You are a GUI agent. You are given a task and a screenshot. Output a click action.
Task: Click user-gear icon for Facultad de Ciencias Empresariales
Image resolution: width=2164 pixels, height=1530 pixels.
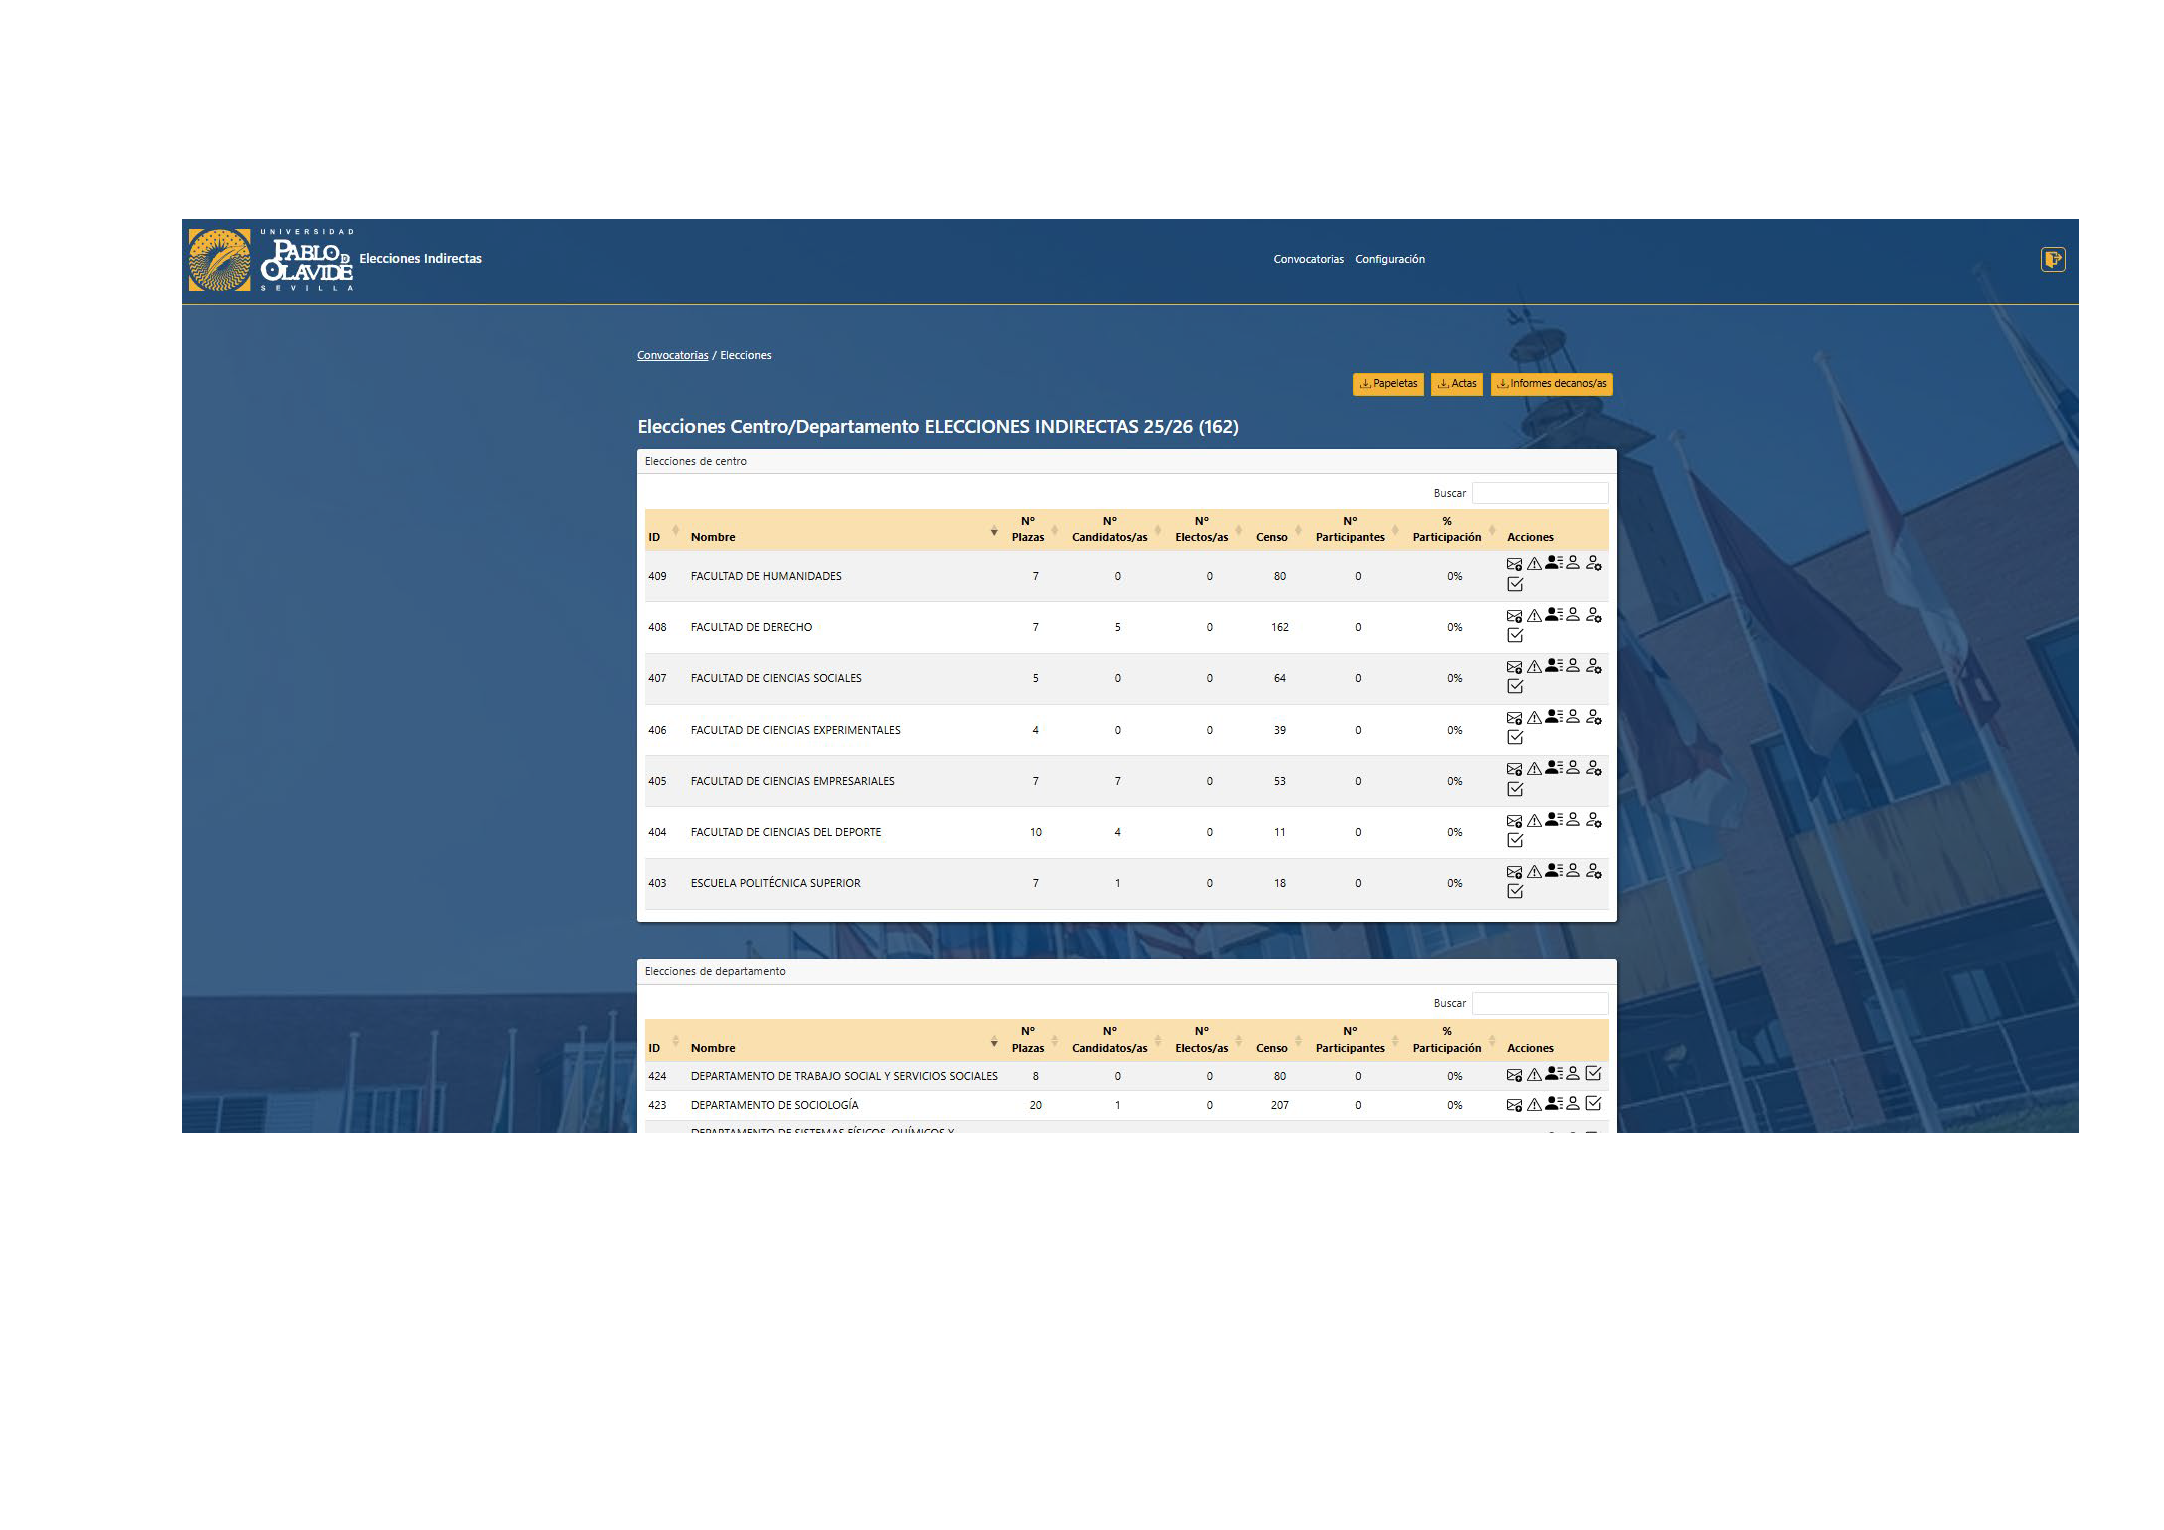point(1594,768)
